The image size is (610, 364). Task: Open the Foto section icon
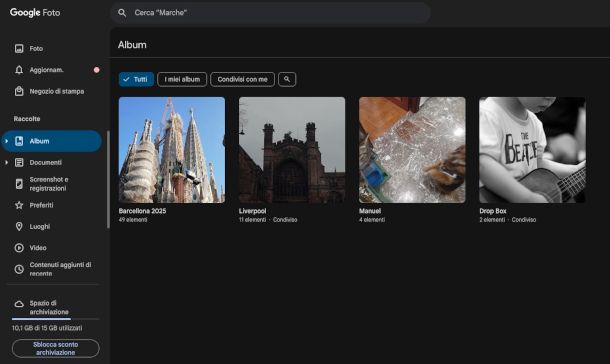point(19,49)
